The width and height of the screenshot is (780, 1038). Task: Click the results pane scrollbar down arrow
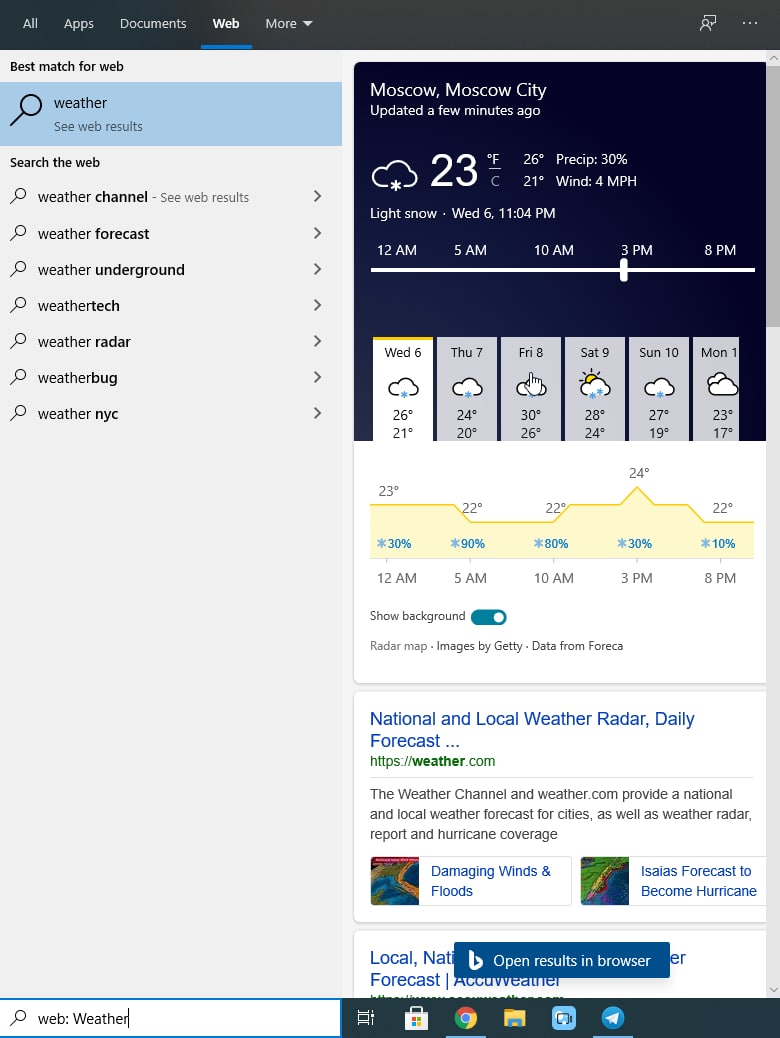click(x=773, y=990)
